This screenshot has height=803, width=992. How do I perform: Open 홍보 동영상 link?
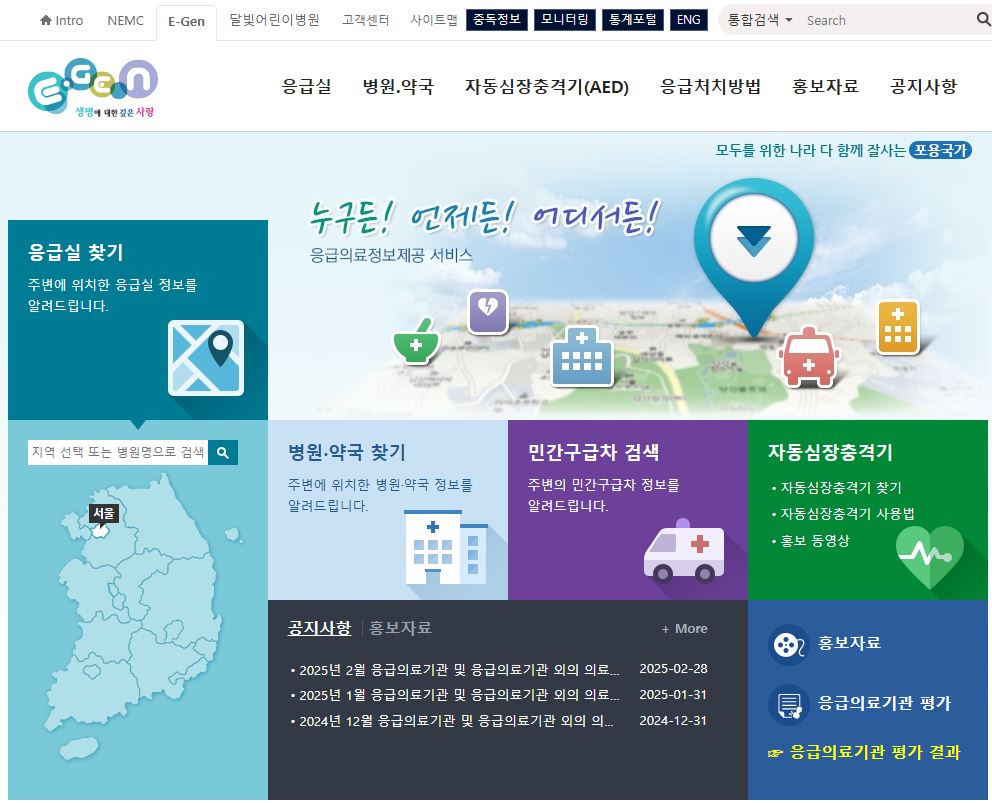814,541
